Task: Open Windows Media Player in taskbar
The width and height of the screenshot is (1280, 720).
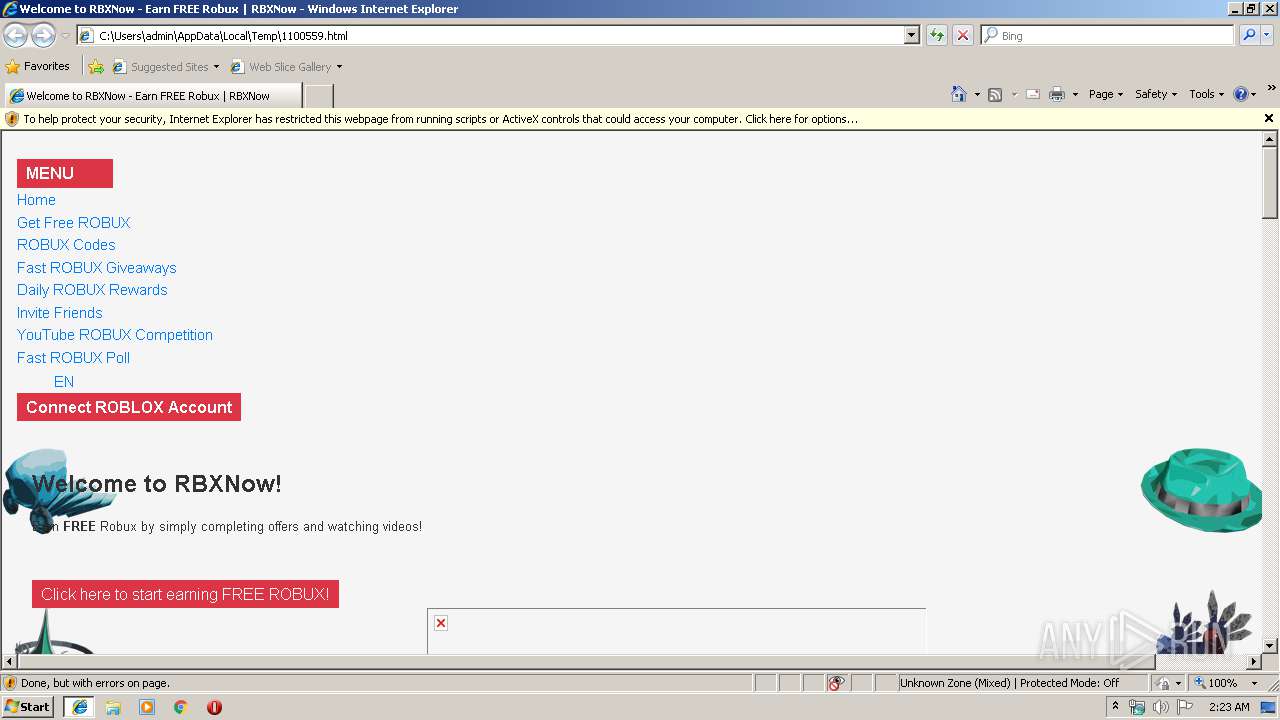Action: pos(147,707)
